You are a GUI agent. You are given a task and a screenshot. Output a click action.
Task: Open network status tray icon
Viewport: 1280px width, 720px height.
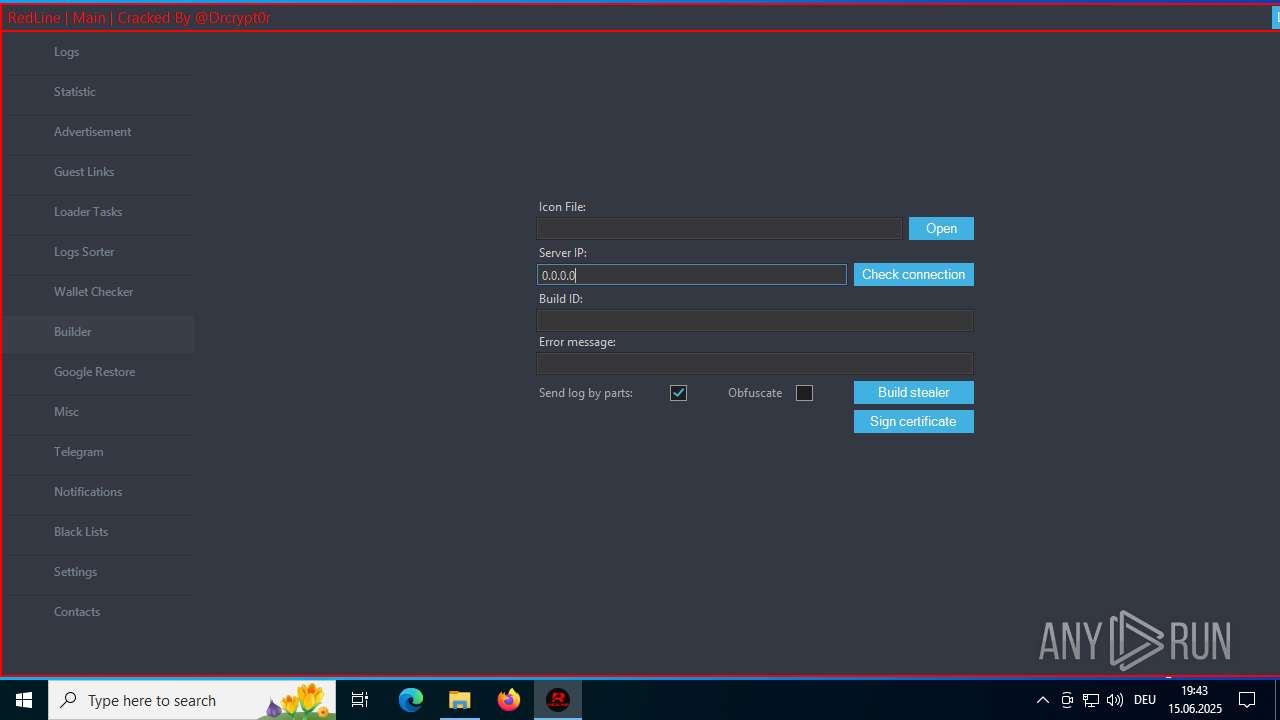(1091, 700)
